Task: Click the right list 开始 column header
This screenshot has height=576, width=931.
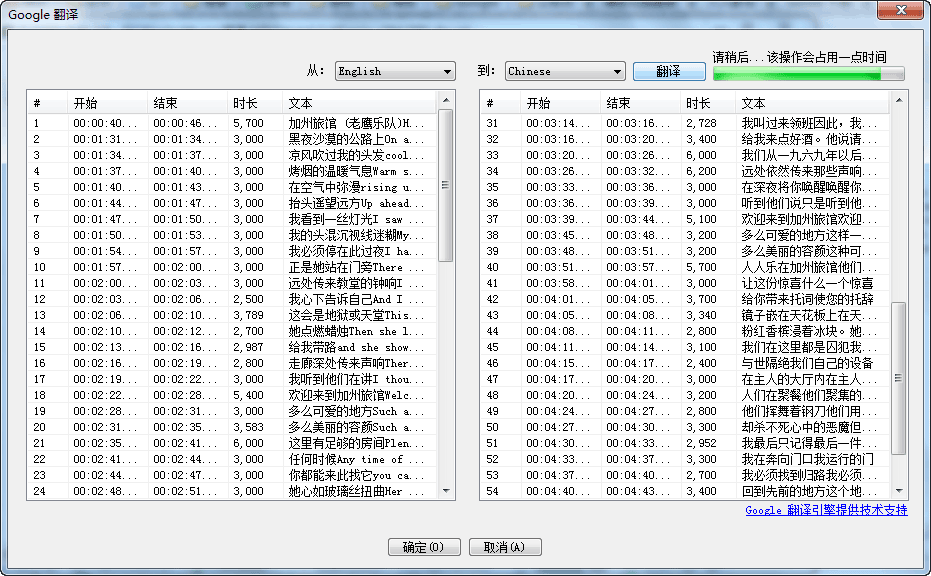Action: [x=560, y=103]
